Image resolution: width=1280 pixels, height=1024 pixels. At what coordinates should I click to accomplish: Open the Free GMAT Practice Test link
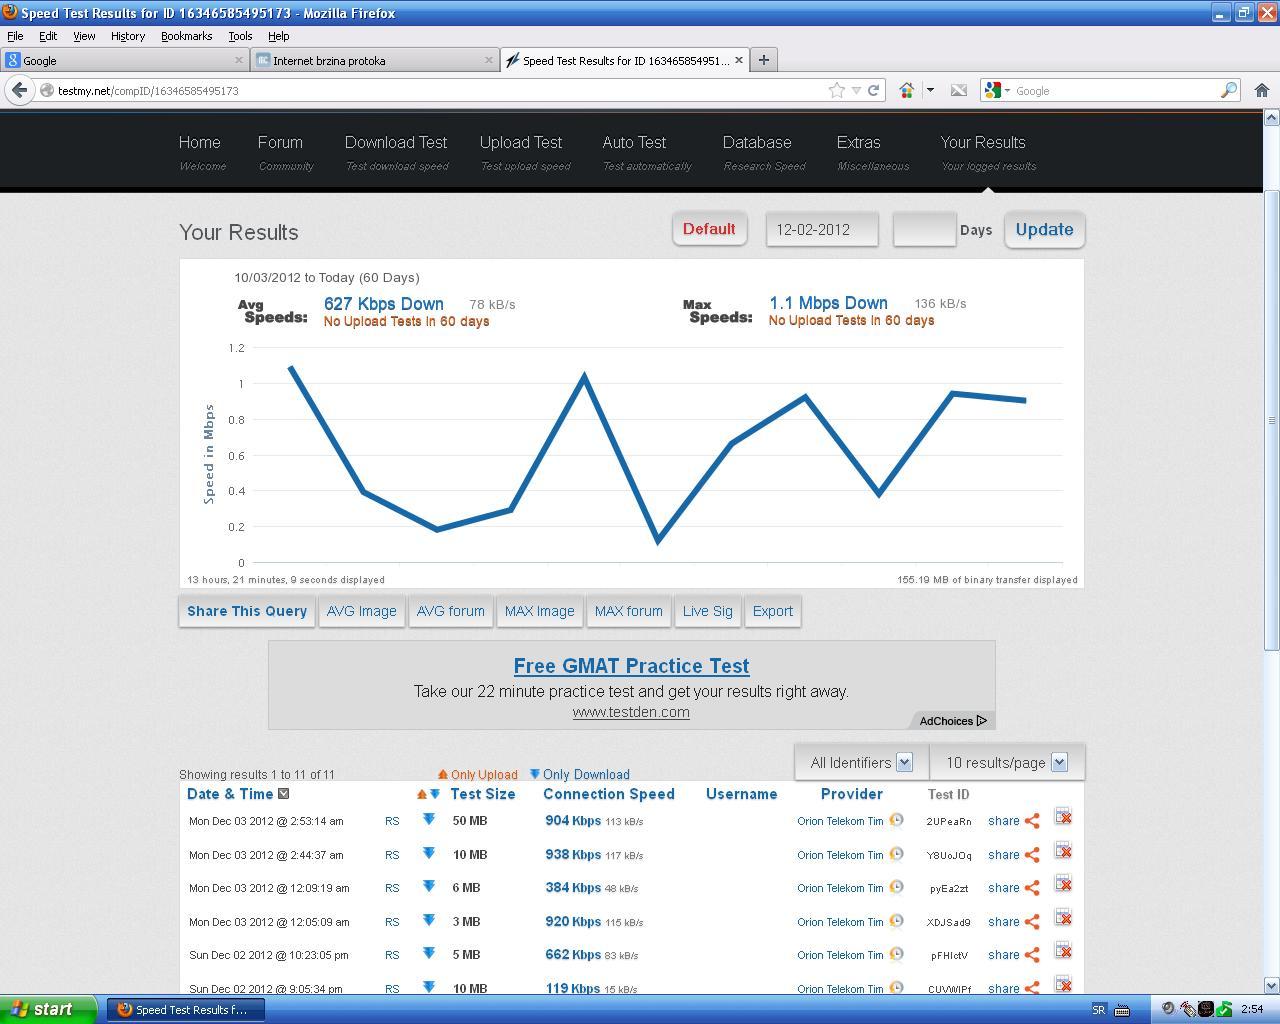631,666
